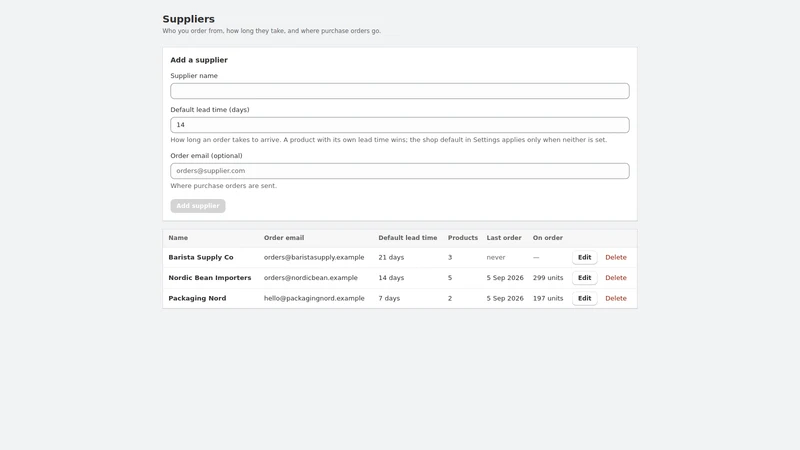Edit the Packaging Nord supplier
Viewport: 800px width, 450px height.
[x=584, y=298]
